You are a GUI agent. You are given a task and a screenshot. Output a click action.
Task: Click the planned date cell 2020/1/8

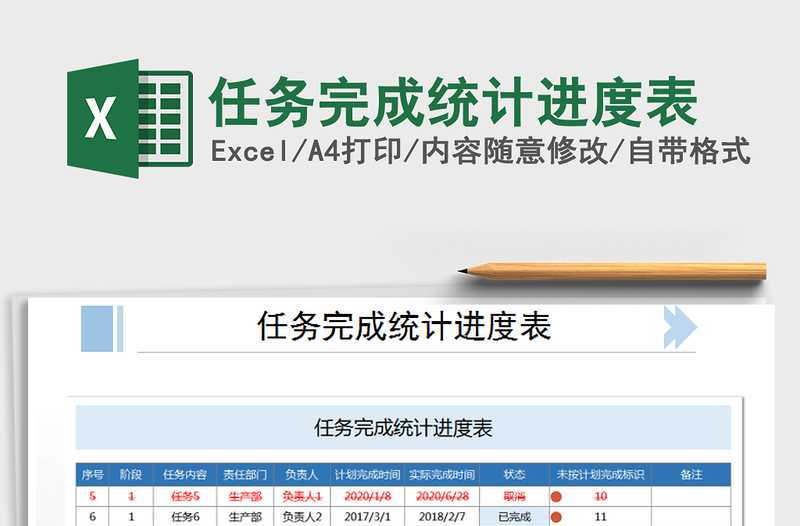tap(367, 496)
